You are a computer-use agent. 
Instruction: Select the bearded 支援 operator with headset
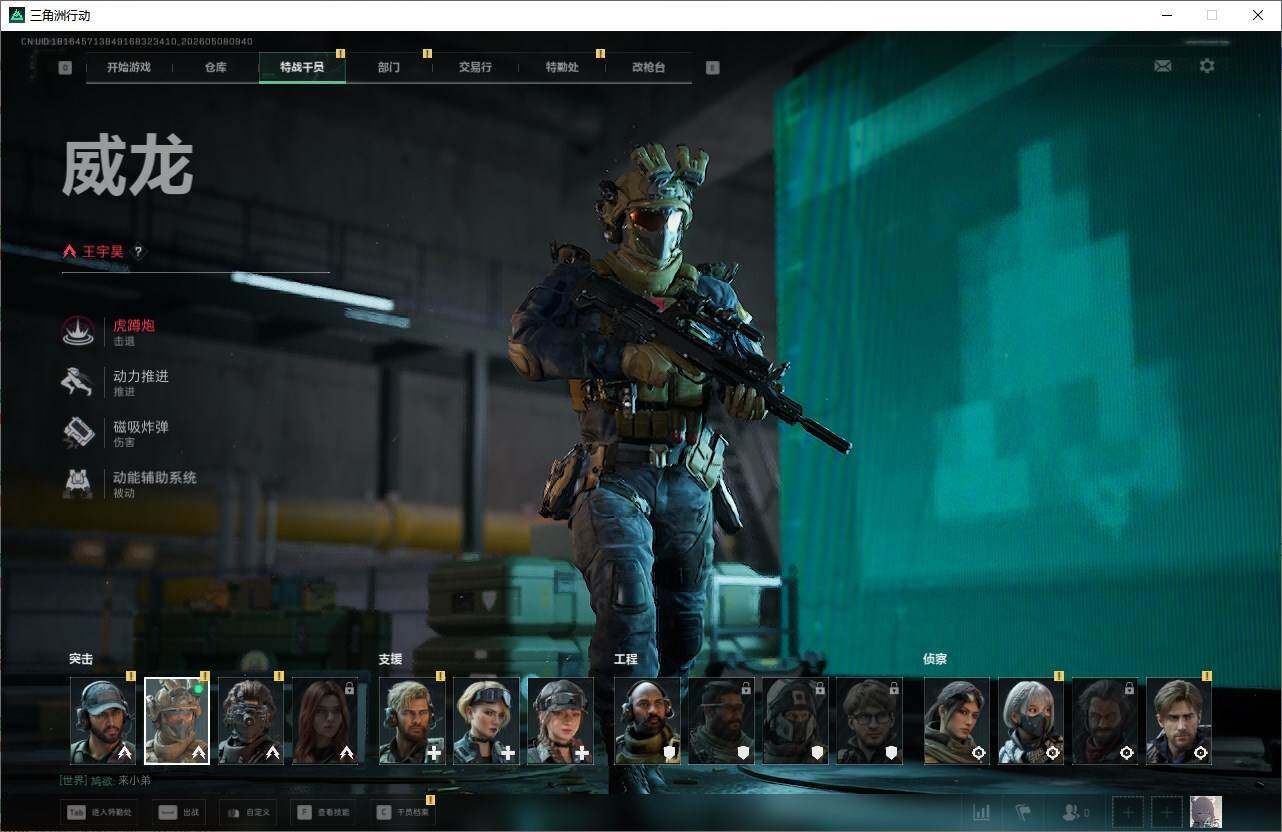(x=412, y=721)
